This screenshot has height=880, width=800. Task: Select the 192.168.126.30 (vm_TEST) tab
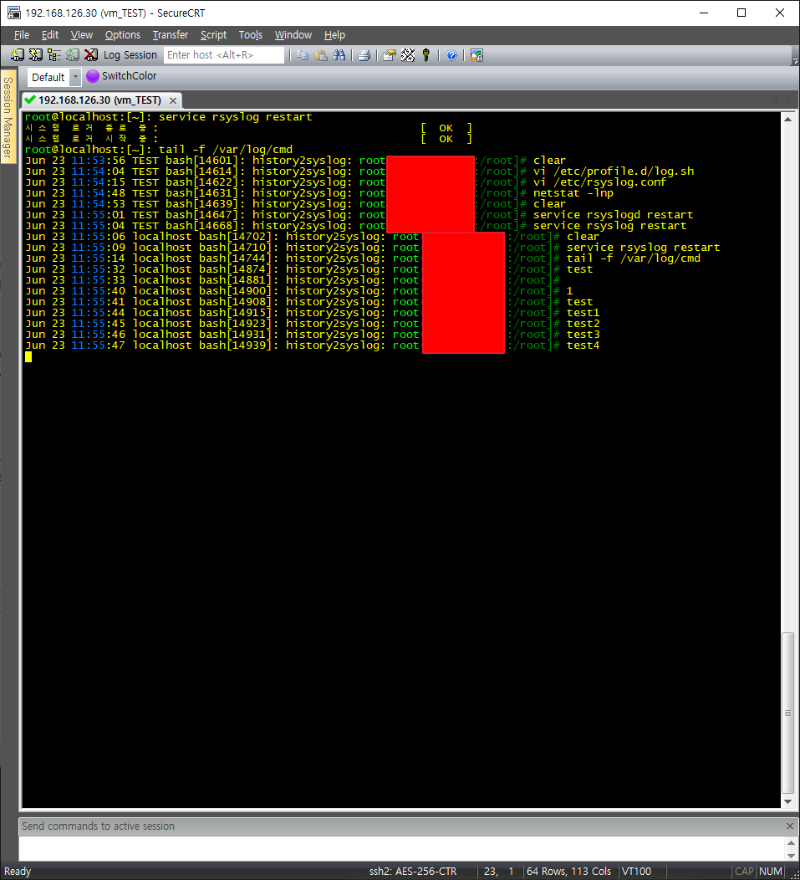tap(99, 101)
